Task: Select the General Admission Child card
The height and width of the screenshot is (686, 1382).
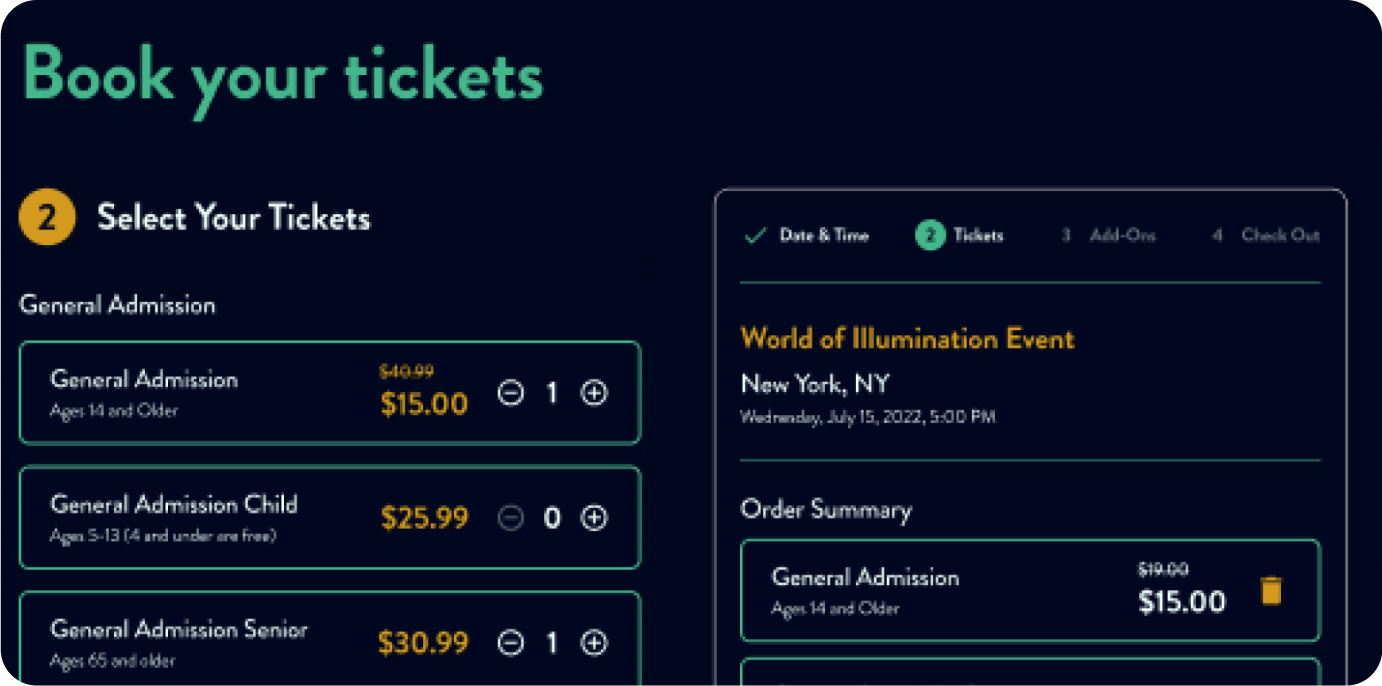Action: click(330, 518)
